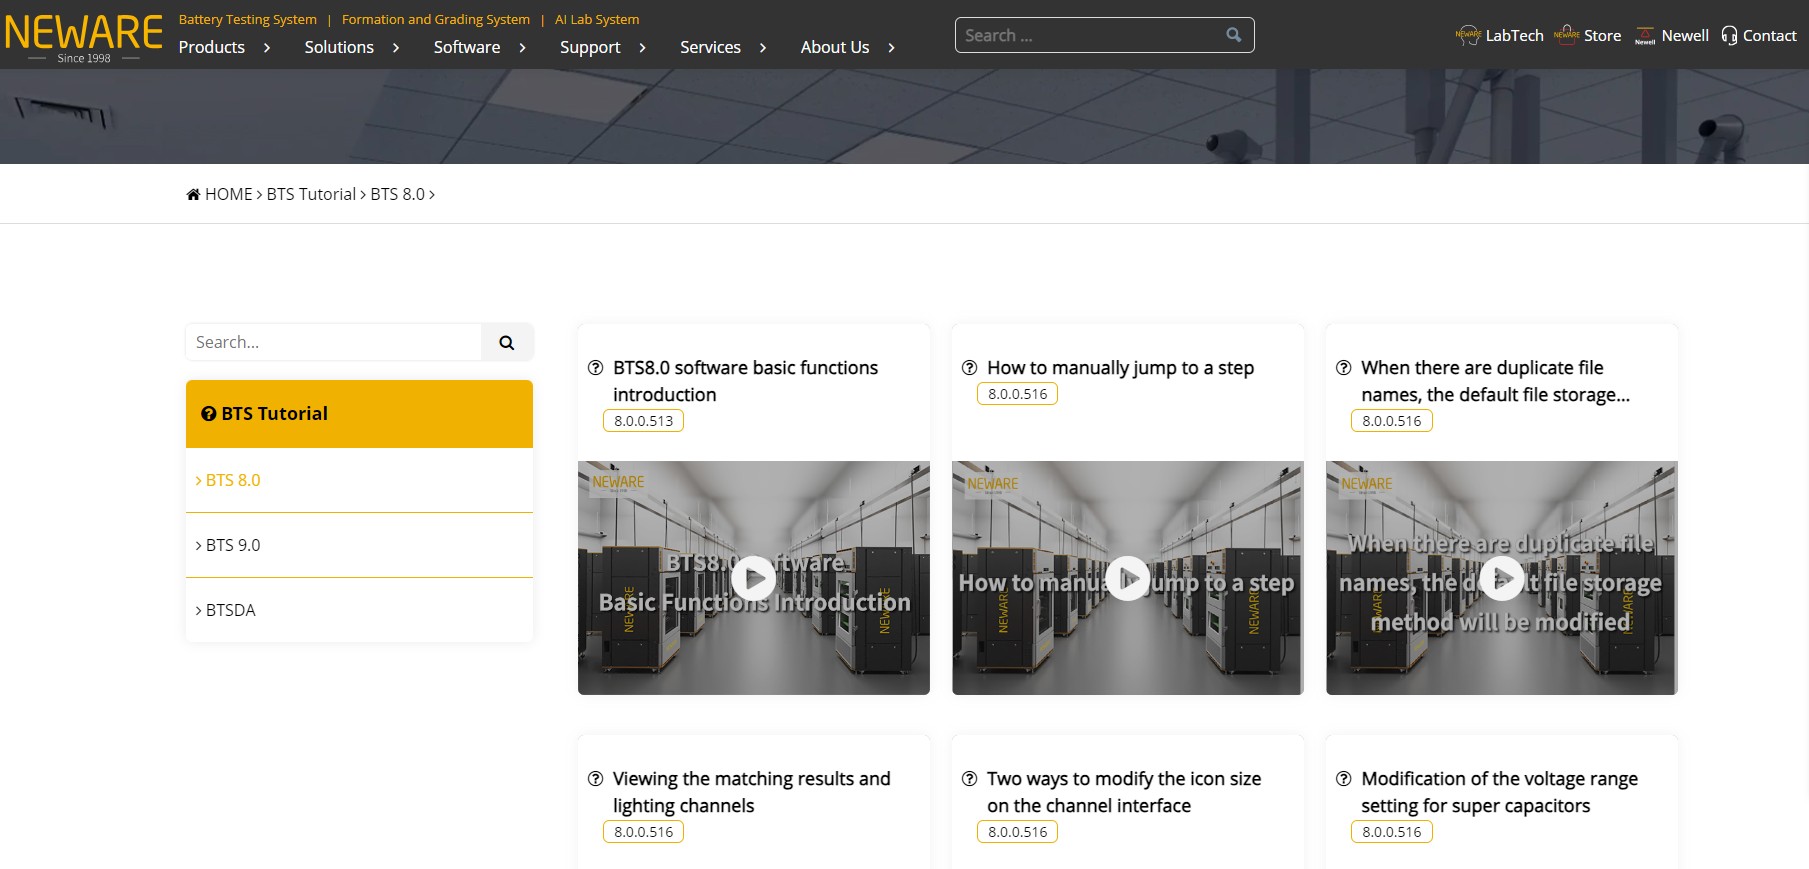1809x869 pixels.
Task: Click the 8.0.0.516 tag under Two ways to modify
Action: pos(1018,832)
